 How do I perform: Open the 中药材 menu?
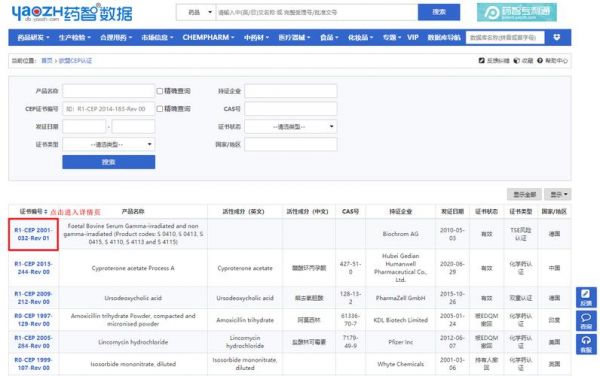(x=256, y=37)
